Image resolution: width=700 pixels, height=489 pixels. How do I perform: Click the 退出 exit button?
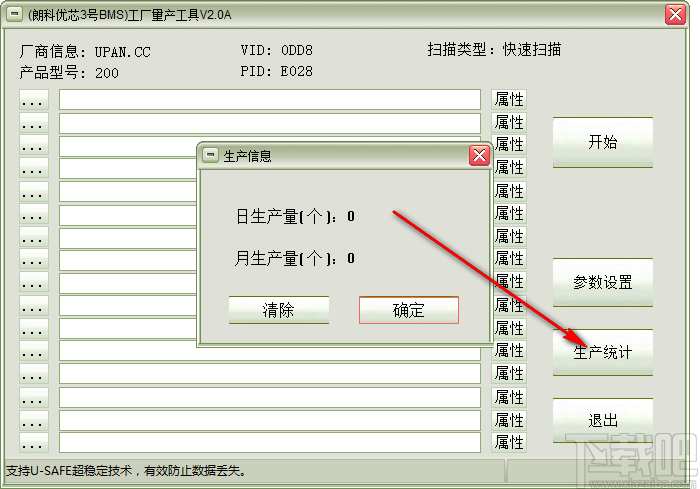(x=603, y=420)
